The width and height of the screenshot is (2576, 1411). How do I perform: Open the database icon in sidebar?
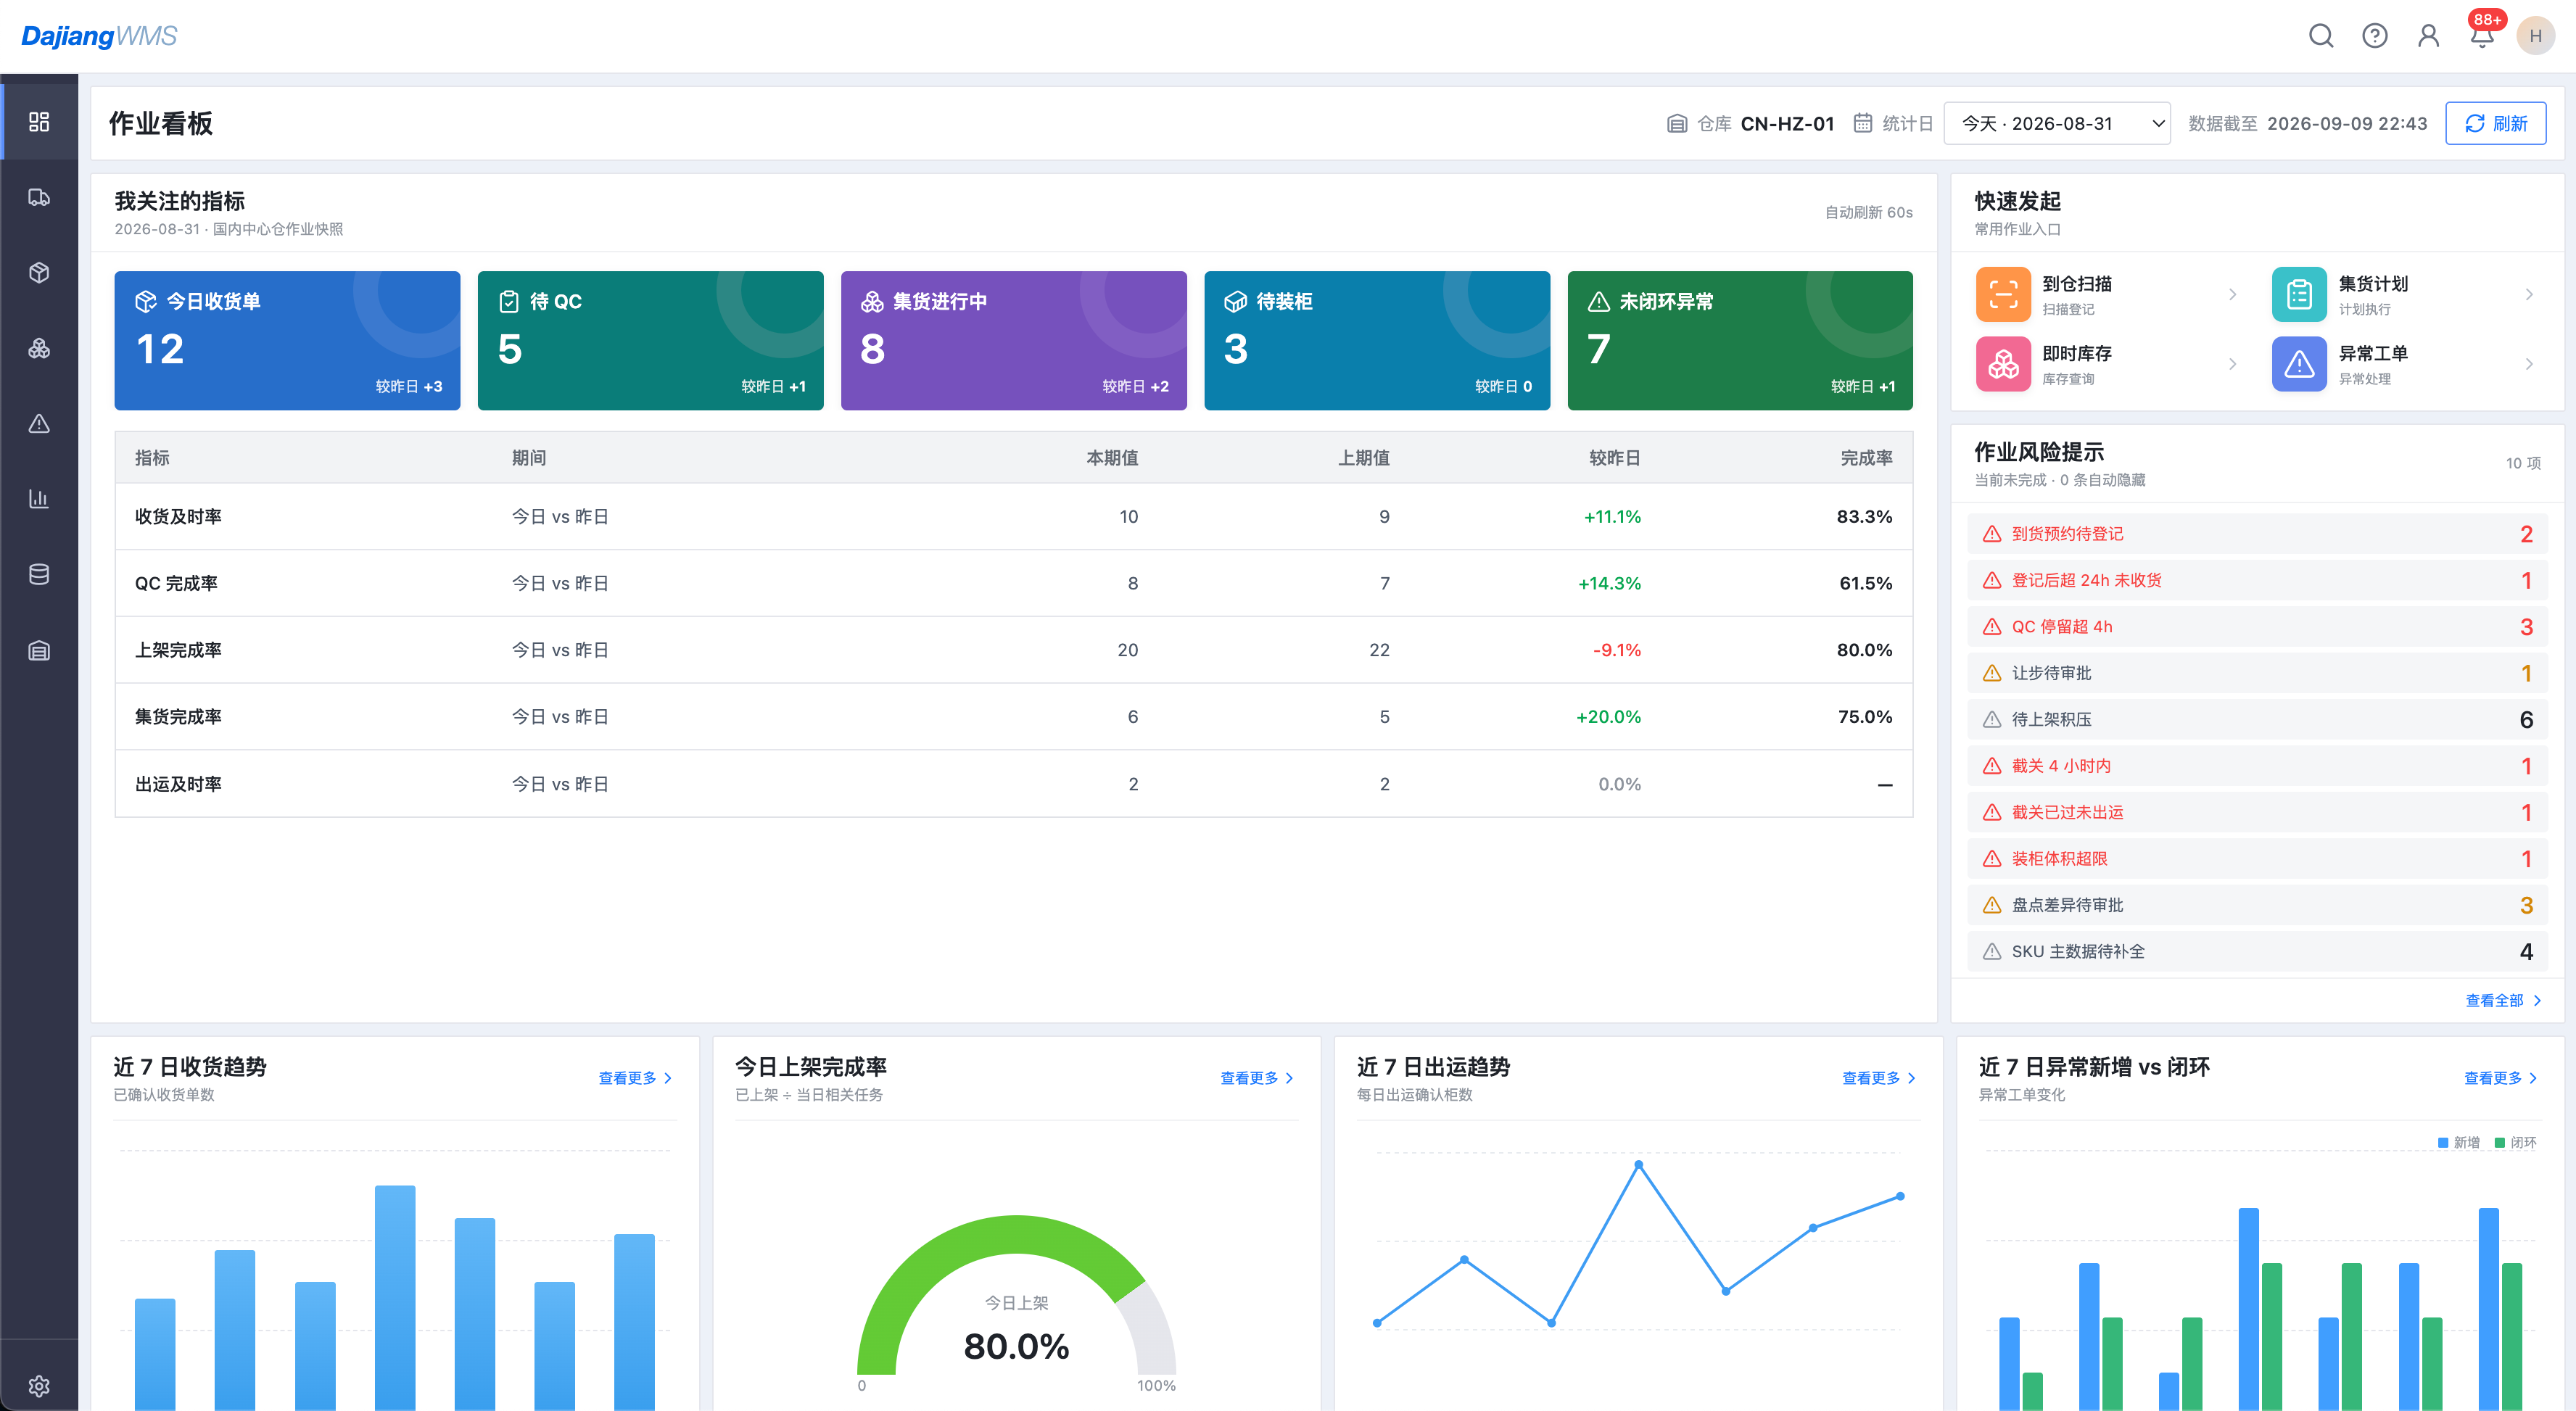pyautogui.click(x=39, y=575)
